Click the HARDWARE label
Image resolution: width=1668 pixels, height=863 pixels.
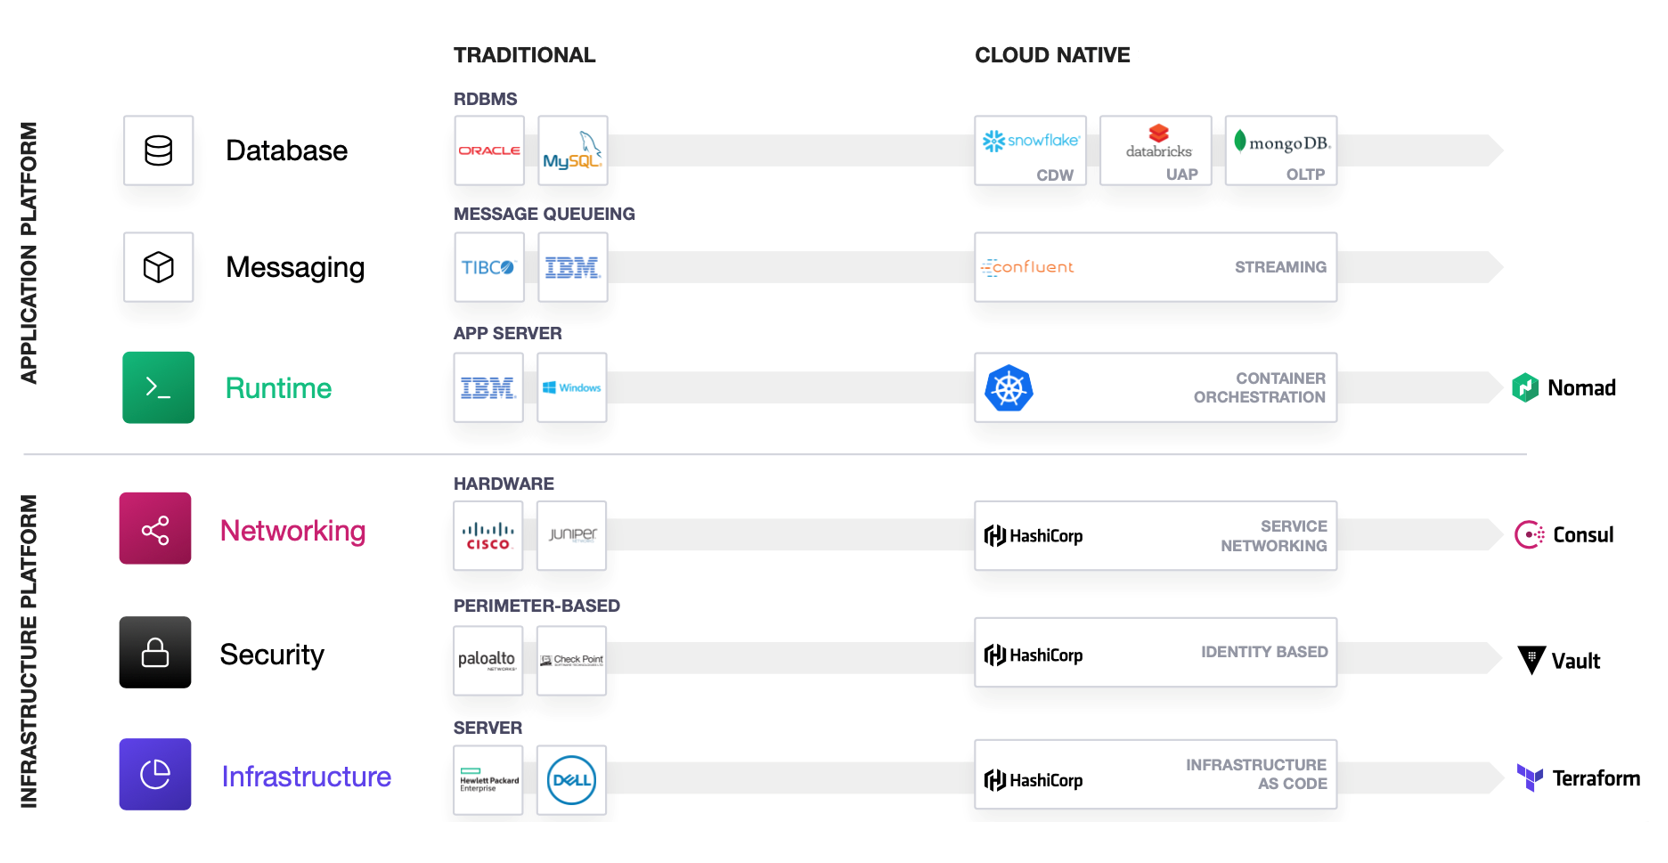click(x=503, y=484)
